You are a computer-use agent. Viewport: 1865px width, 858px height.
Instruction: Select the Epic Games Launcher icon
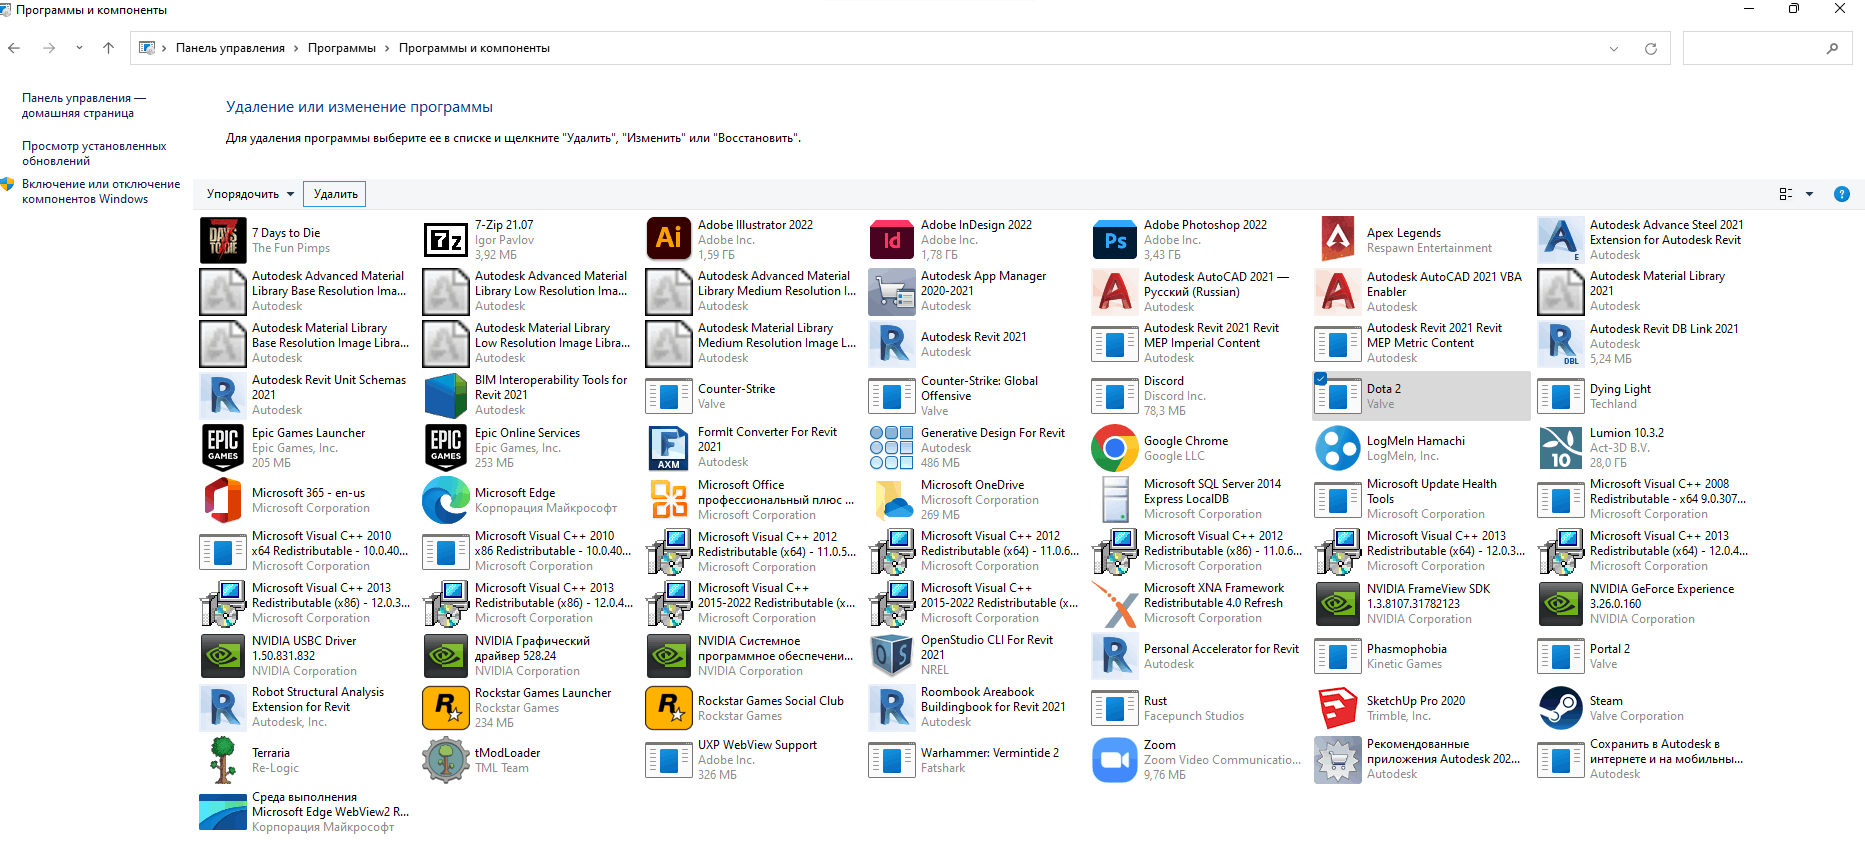point(223,447)
